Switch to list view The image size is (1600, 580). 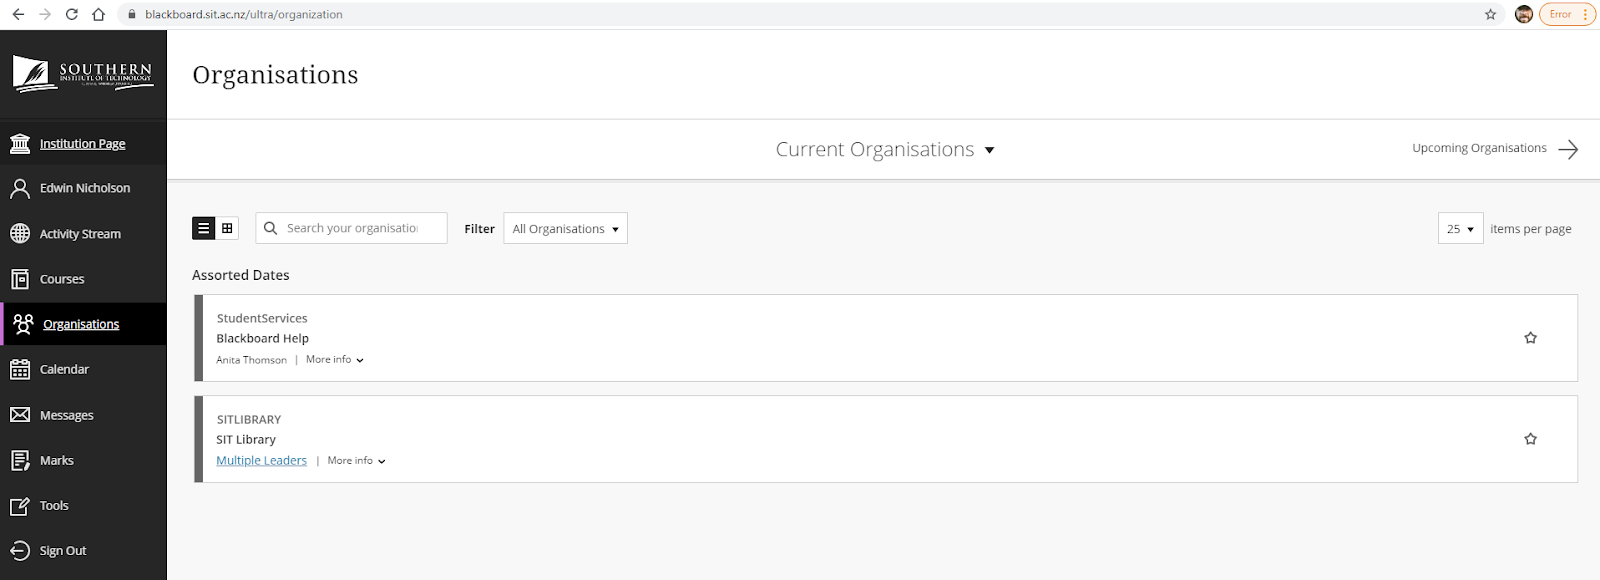(x=203, y=228)
